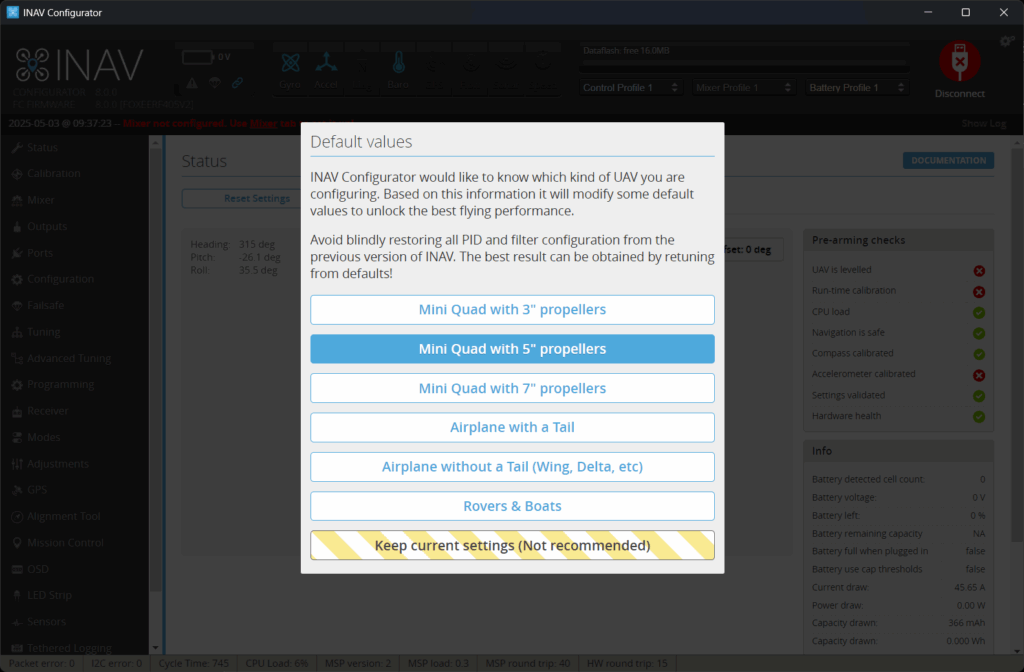1024x672 pixels.
Task: Select Airplane without a Tail (Wing, Delta)
Action: [512, 466]
